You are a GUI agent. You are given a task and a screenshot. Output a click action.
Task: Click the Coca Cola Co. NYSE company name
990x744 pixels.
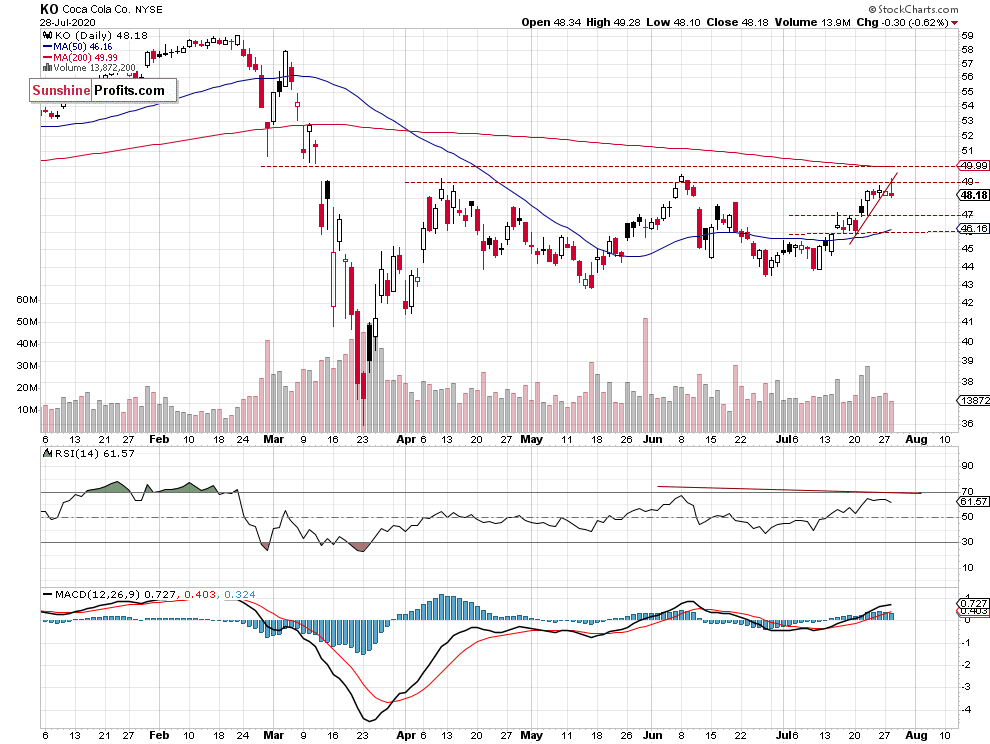click(112, 9)
